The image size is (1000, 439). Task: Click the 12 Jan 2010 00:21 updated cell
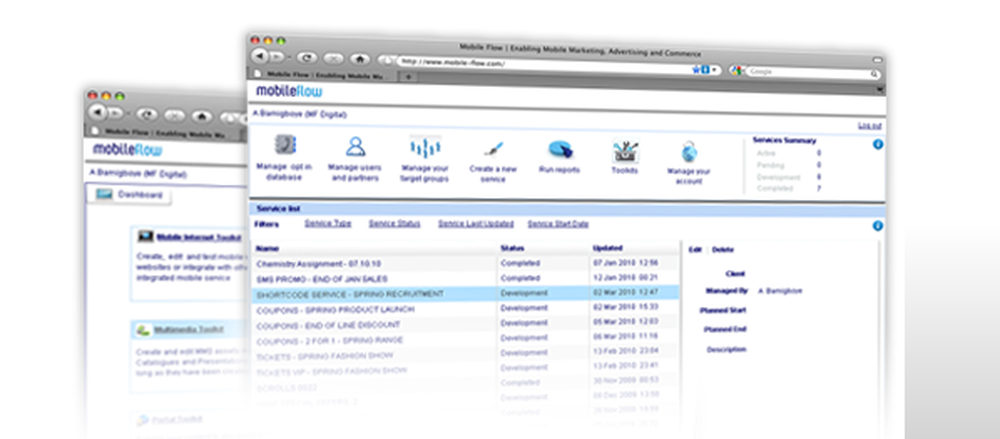point(626,278)
